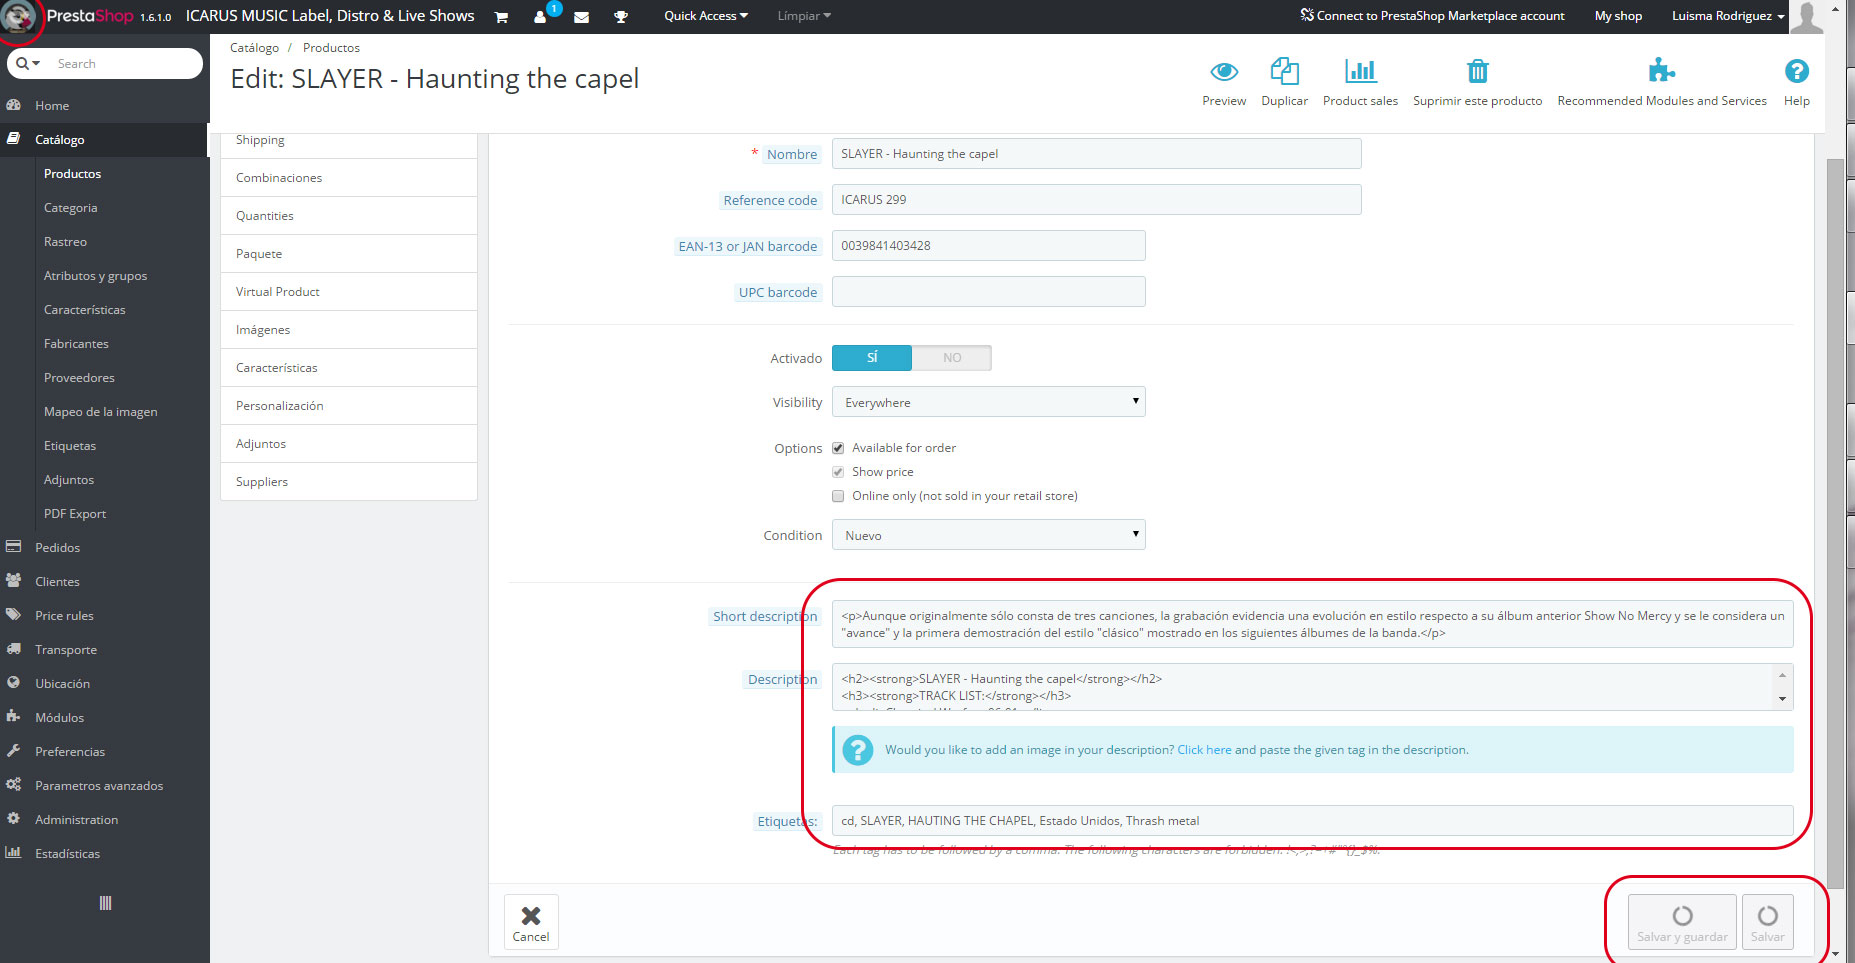Click the Cancel button
This screenshot has width=1855, height=963.
pyautogui.click(x=531, y=922)
